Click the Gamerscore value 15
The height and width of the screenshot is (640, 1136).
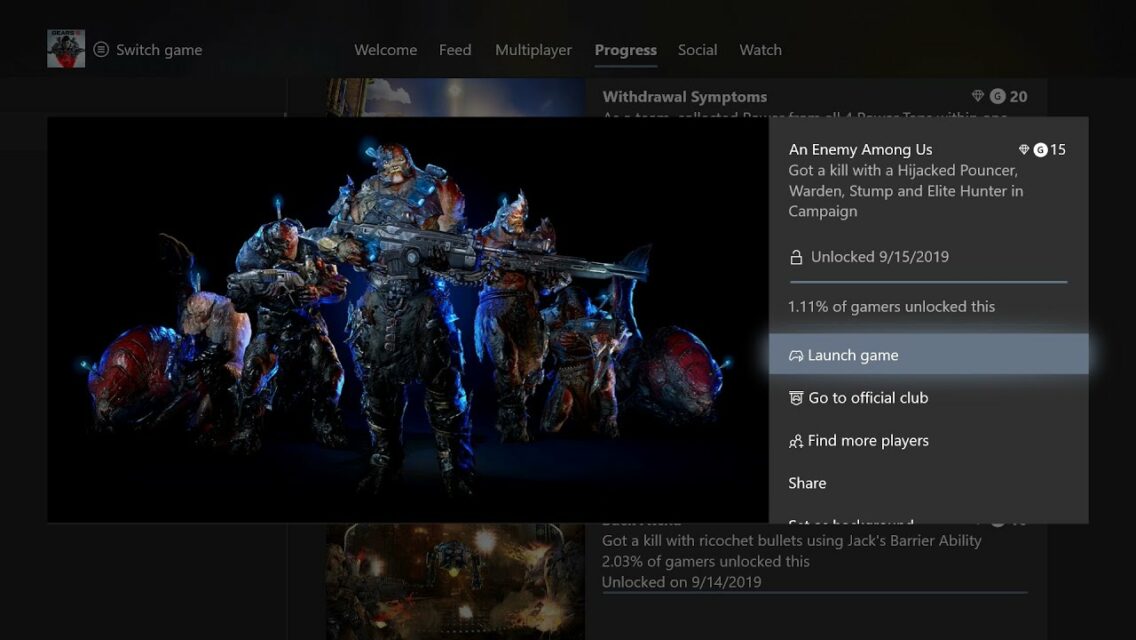pos(1058,150)
